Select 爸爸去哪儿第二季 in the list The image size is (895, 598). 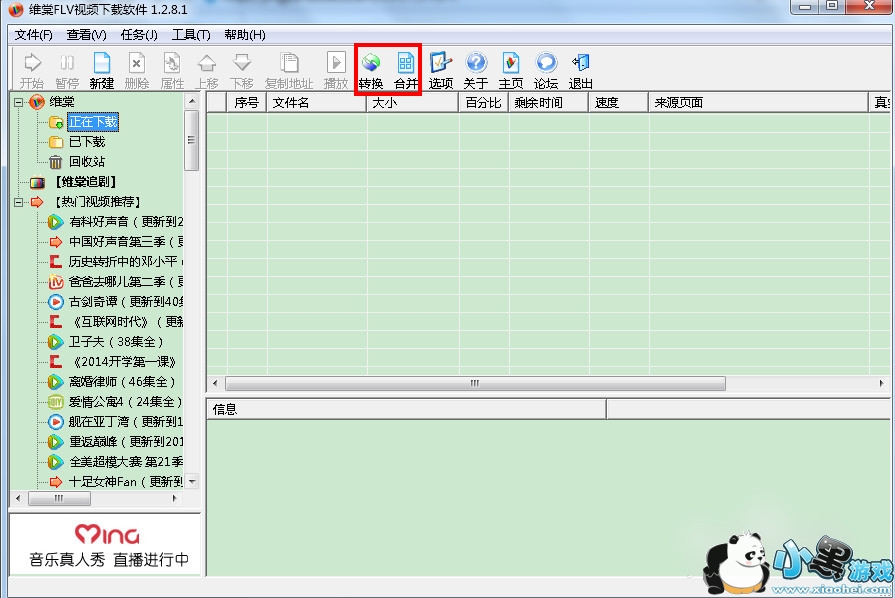pos(126,281)
